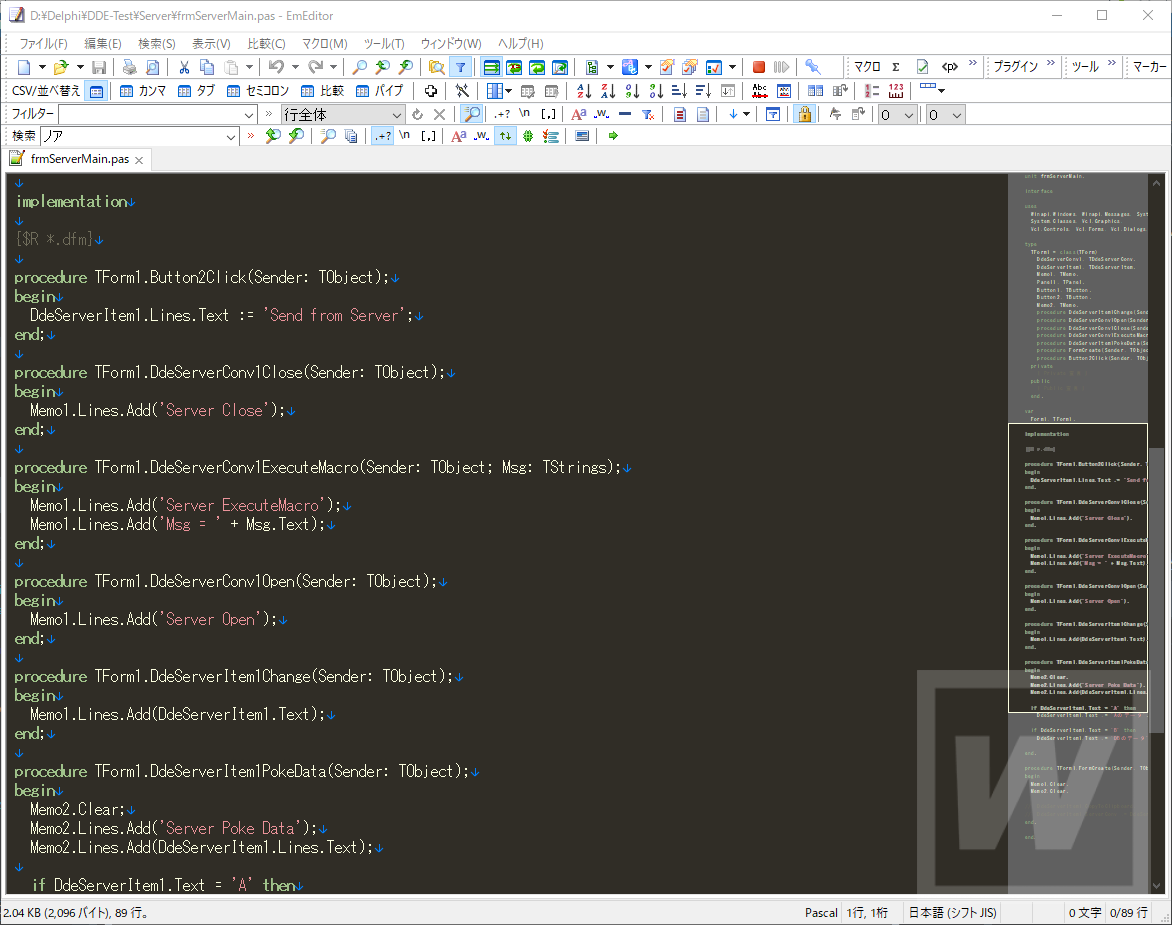The width and height of the screenshot is (1172, 925).
Task: Click the パイプ pipe separator button
Action: click(380, 91)
